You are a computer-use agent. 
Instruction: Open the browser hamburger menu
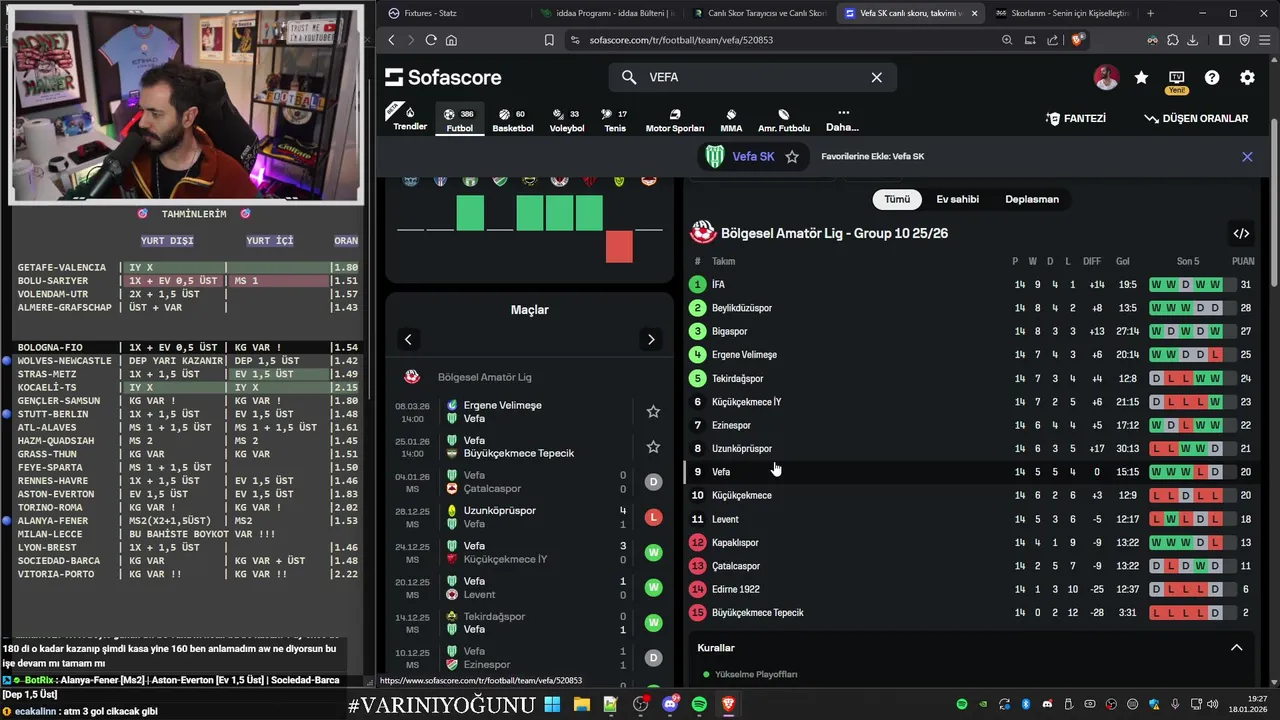(1265, 40)
